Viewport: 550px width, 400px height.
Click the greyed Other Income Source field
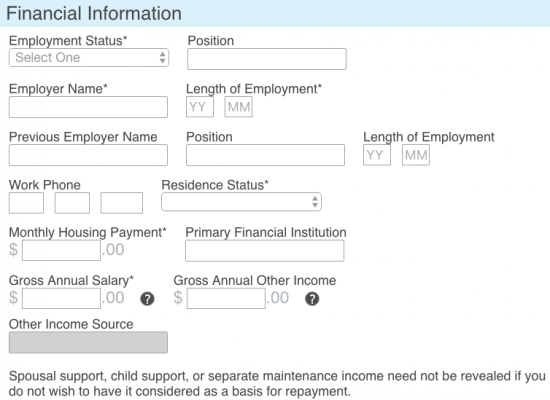(x=88, y=342)
